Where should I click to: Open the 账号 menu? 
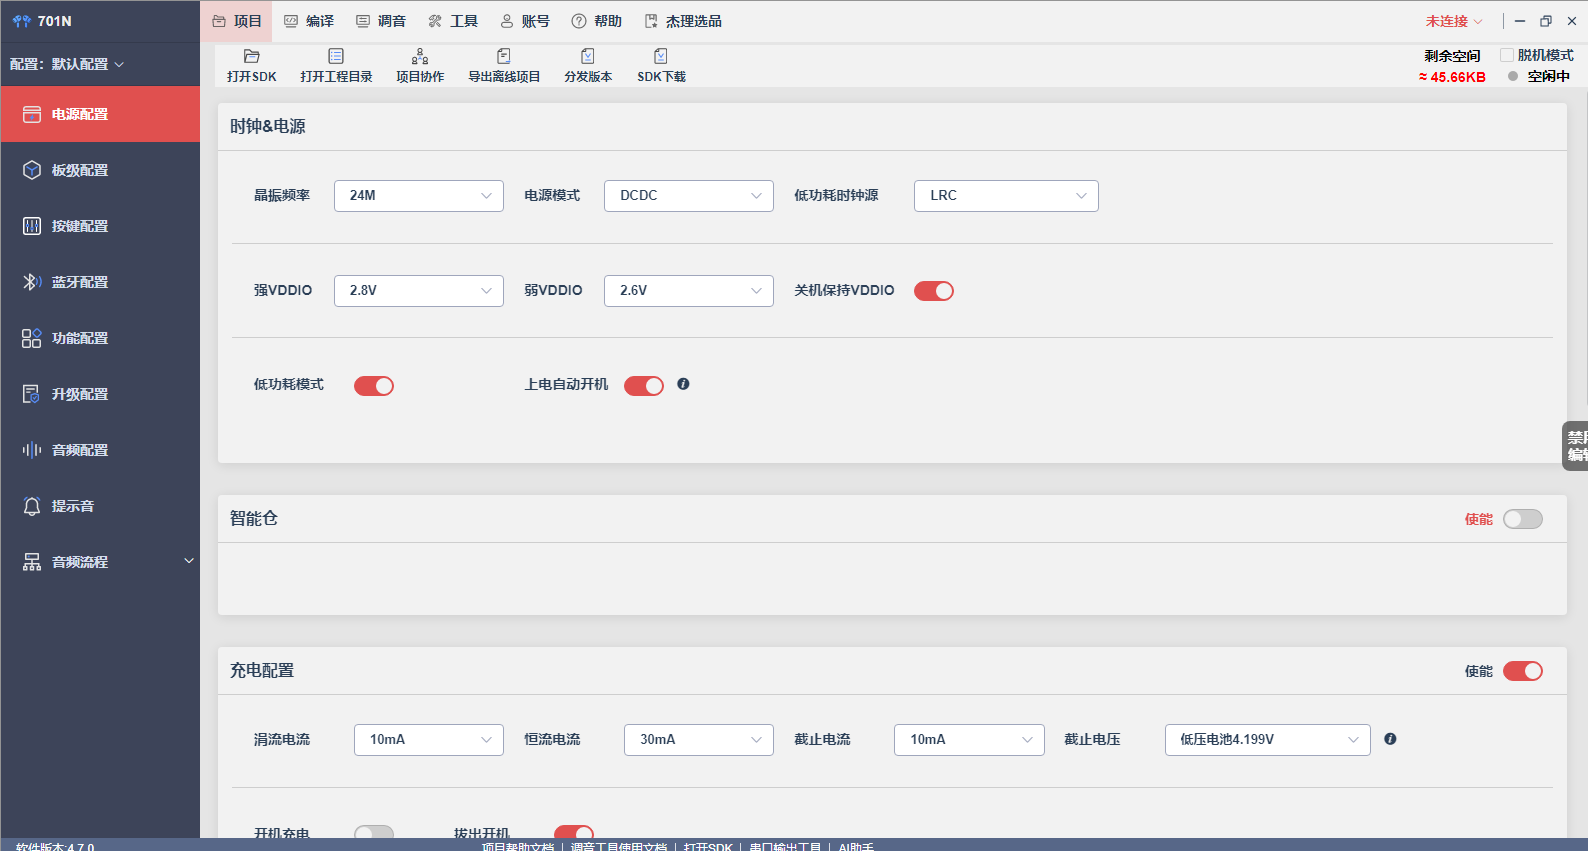coord(525,21)
